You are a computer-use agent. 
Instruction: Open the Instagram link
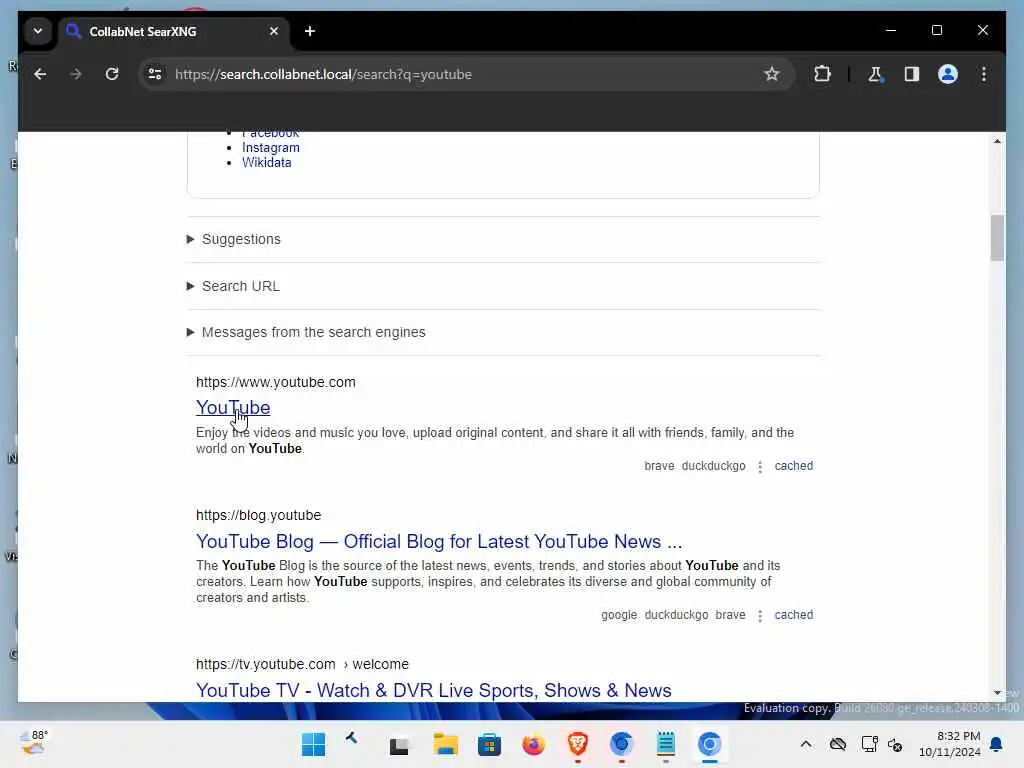pos(270,148)
